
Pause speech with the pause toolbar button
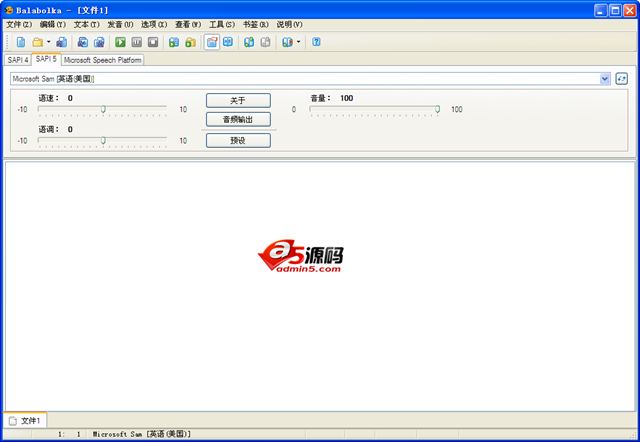(137, 42)
